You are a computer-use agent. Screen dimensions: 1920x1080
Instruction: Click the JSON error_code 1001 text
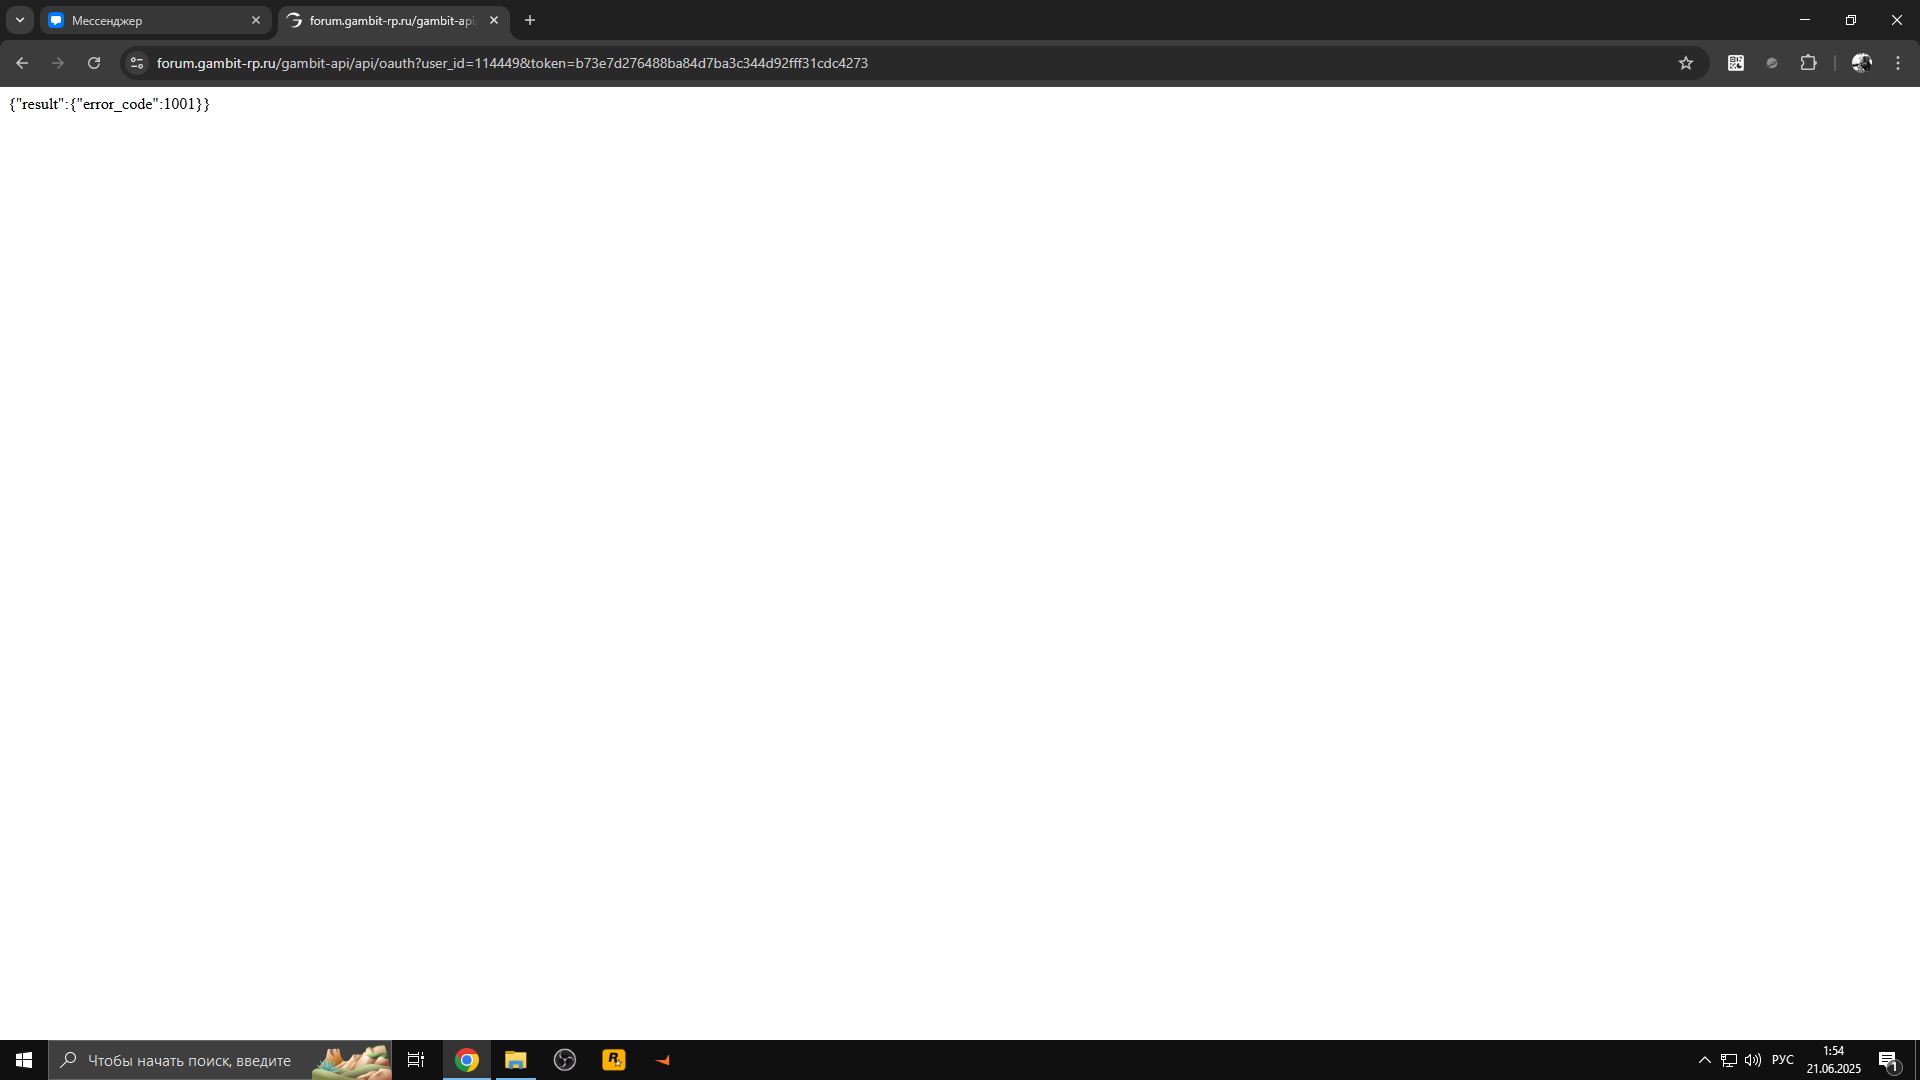point(110,104)
